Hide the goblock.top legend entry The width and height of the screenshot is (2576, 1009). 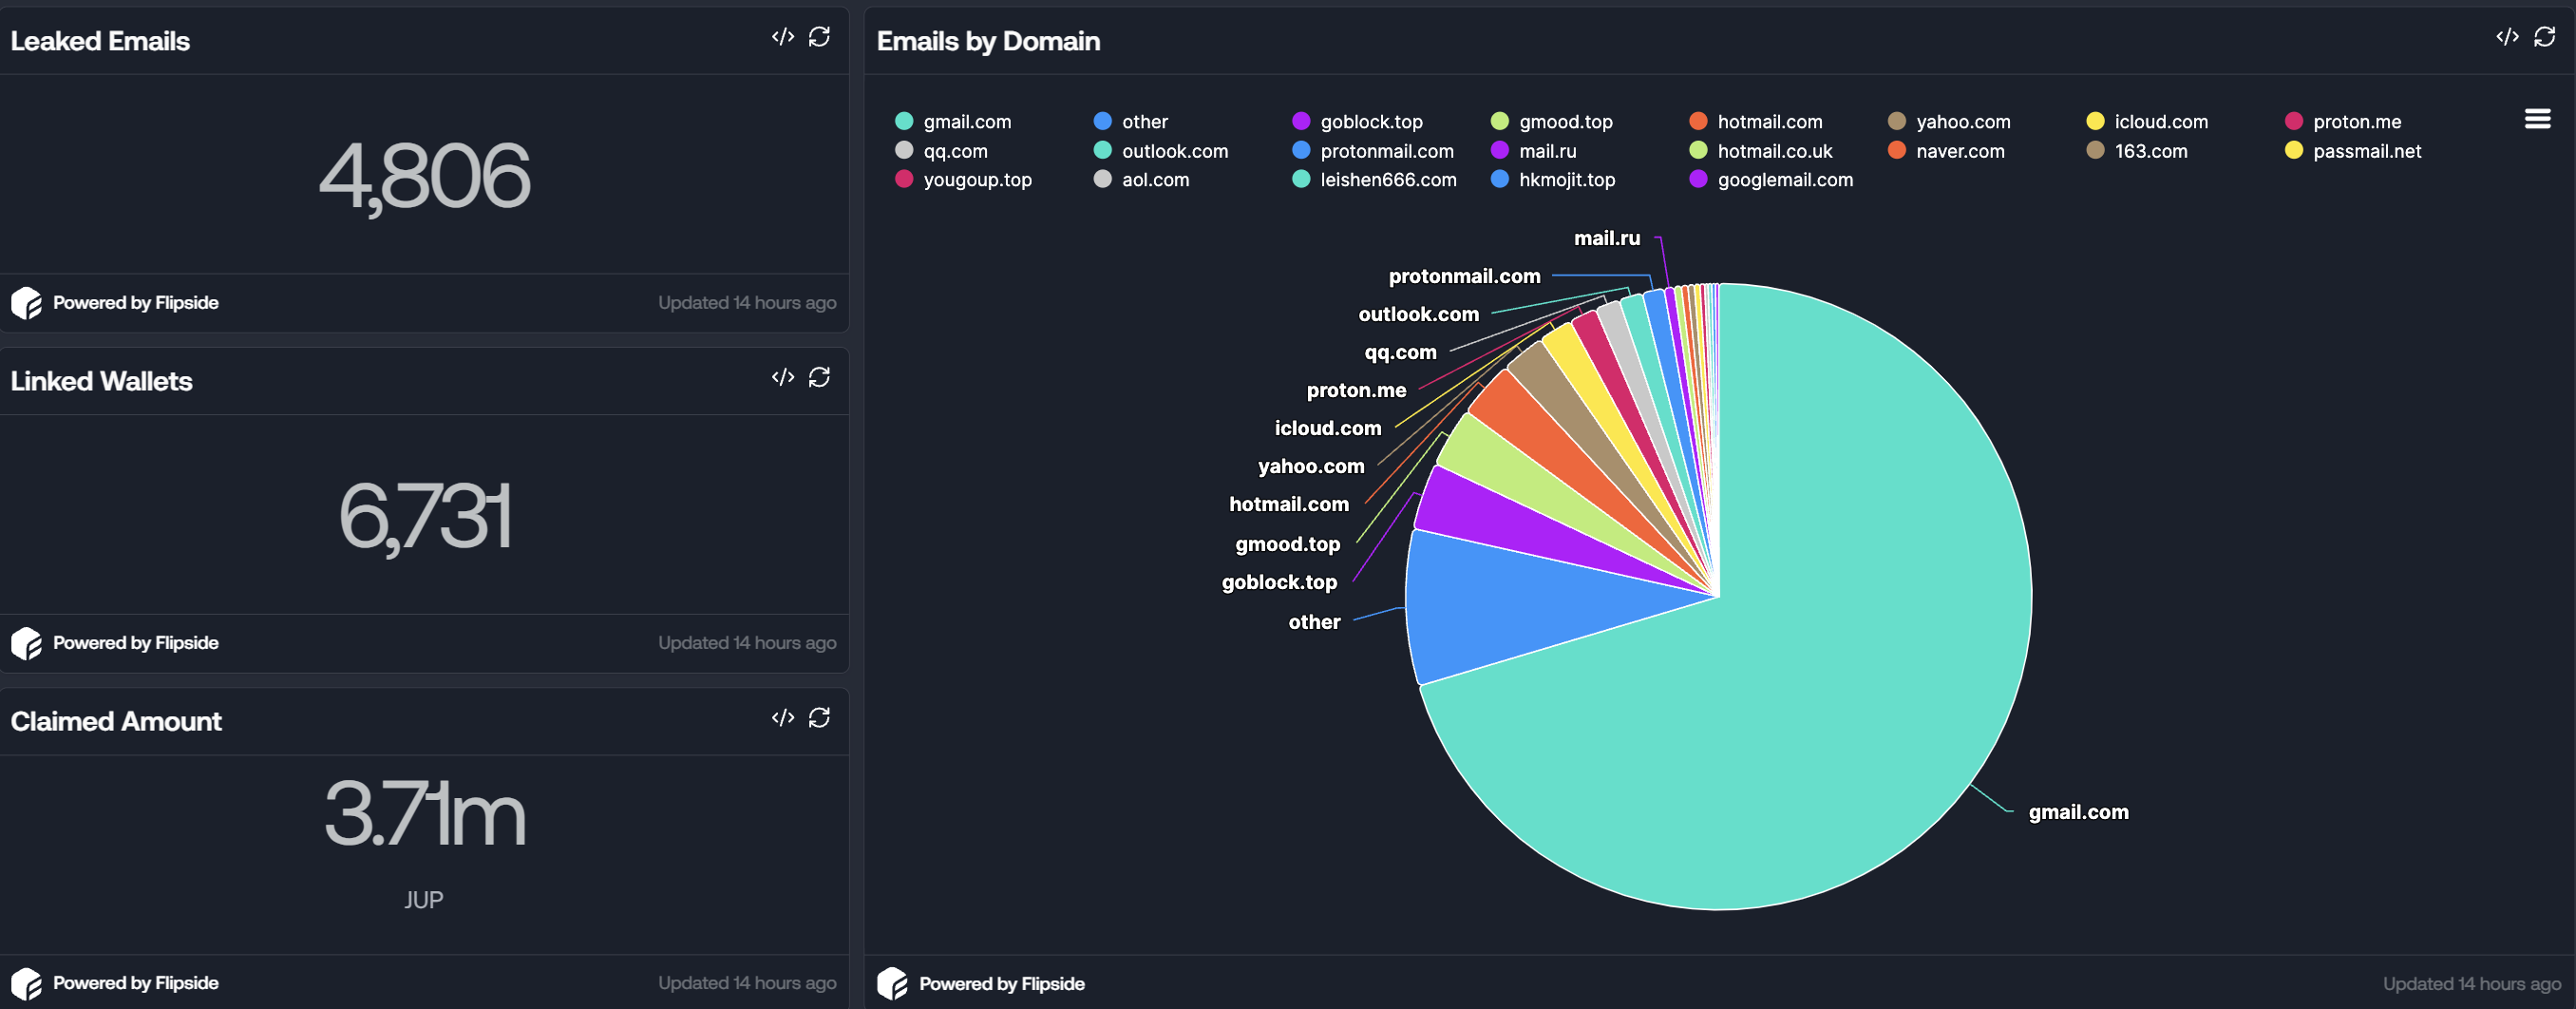(1370, 122)
